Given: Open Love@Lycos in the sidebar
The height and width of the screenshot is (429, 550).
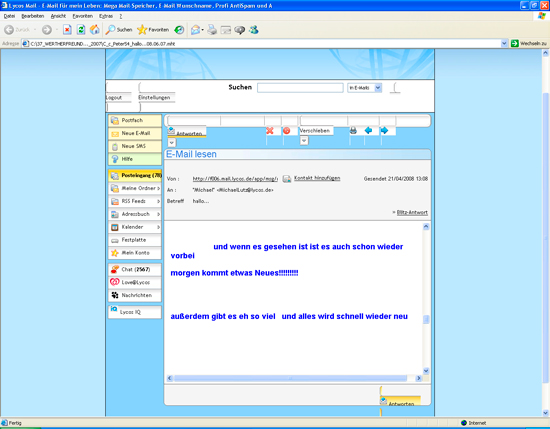Looking at the screenshot, I should pos(135,282).
